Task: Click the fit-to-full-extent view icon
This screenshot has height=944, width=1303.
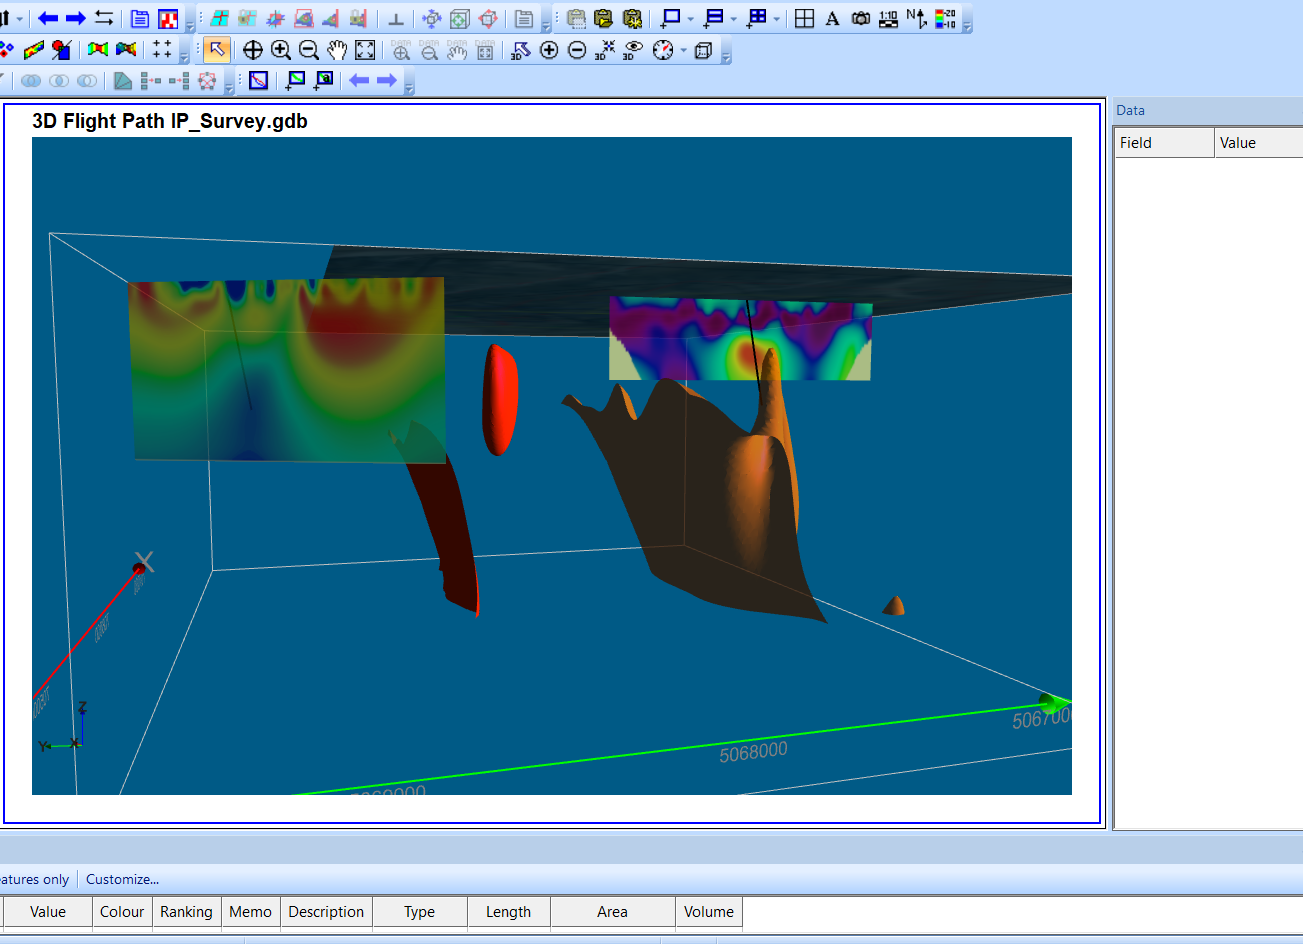Action: point(365,50)
